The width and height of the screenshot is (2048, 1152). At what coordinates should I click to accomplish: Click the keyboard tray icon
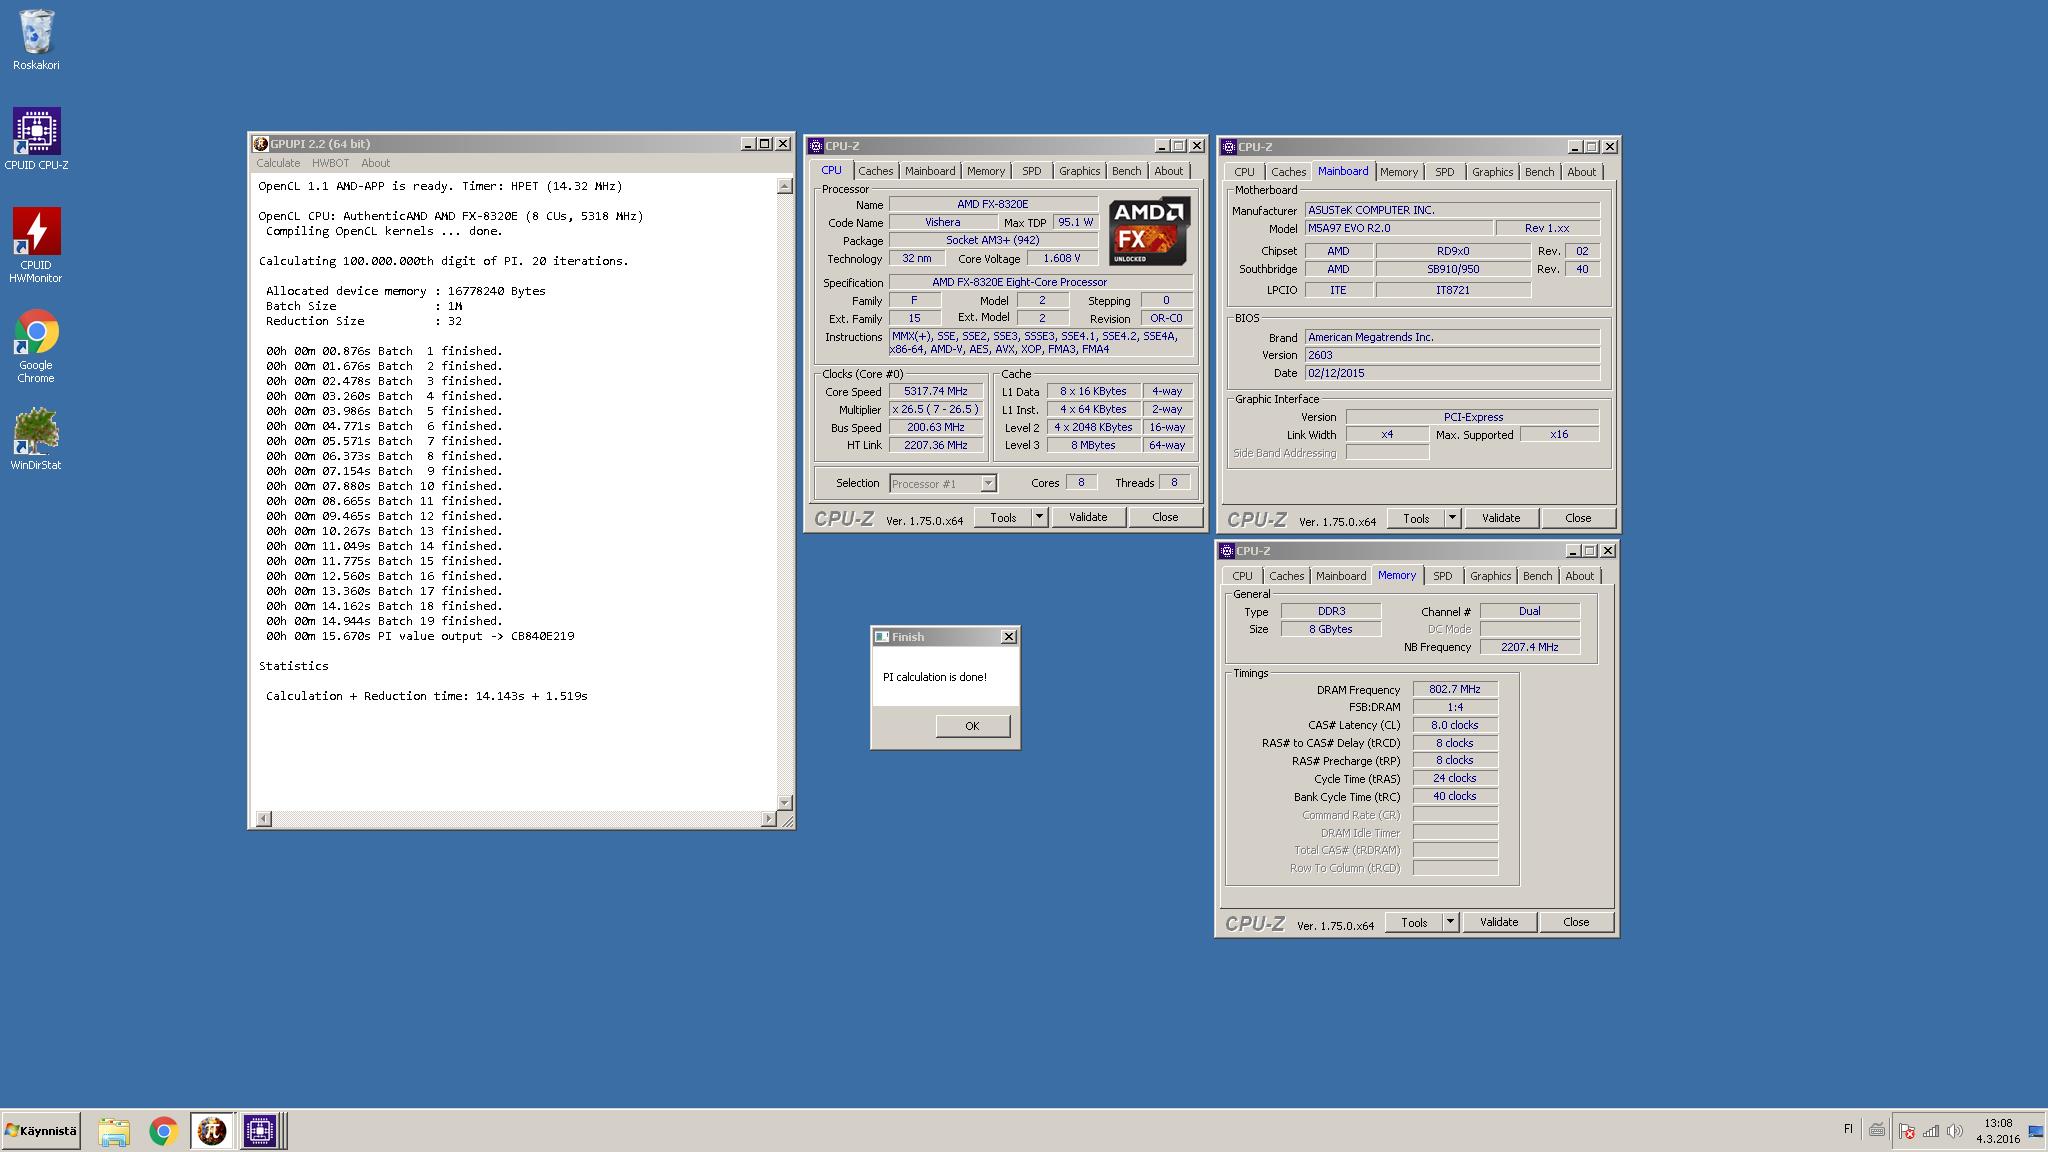pyautogui.click(x=1877, y=1130)
